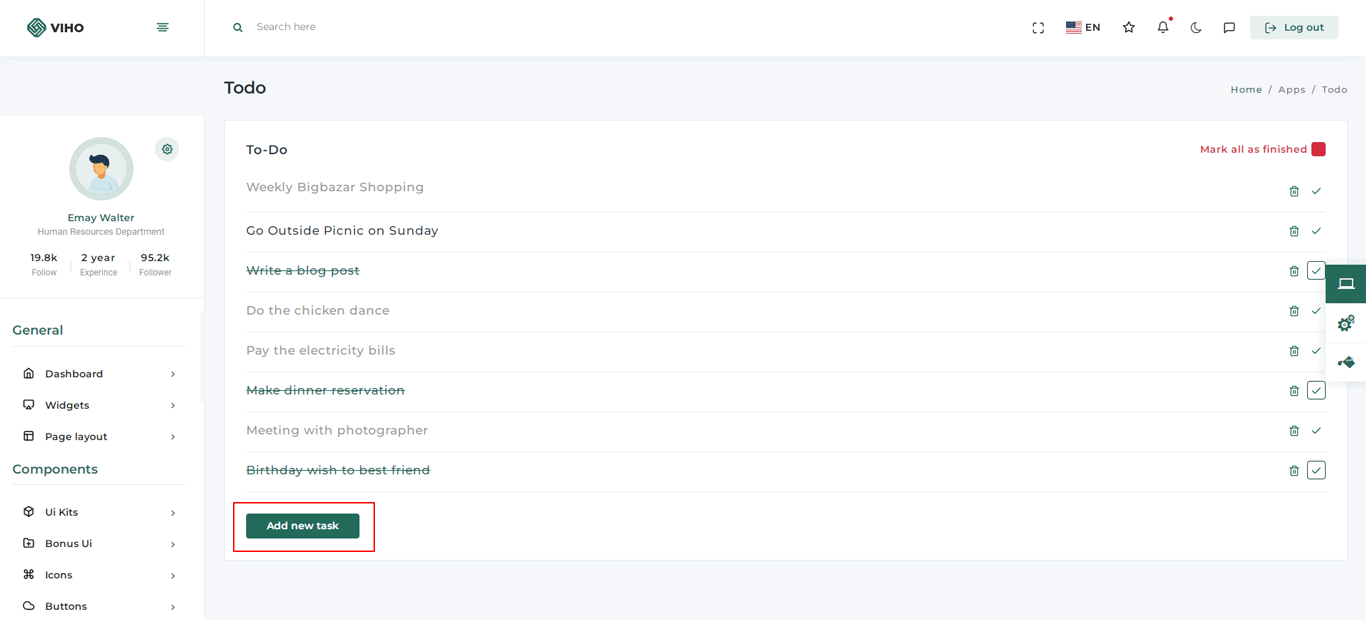The image size is (1366, 620).
Task: Open the notifications bell
Action: click(x=1162, y=28)
